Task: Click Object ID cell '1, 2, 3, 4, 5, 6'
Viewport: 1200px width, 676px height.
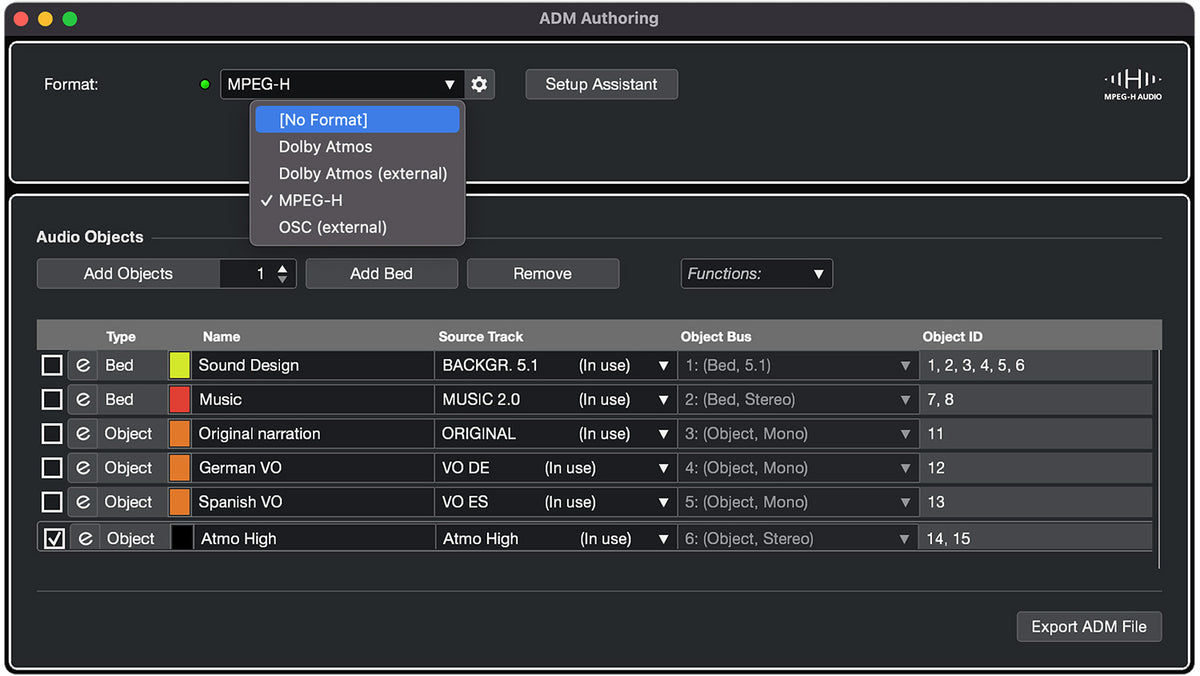Action: tap(1036, 366)
